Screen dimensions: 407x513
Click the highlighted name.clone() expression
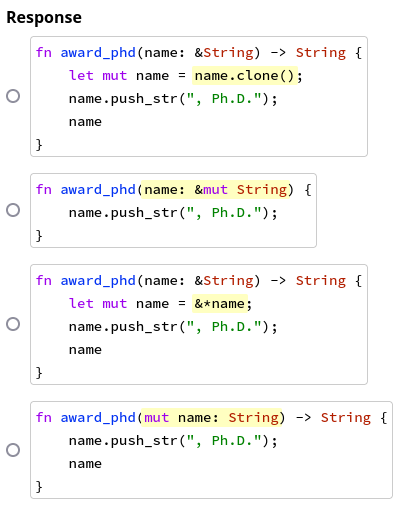(245, 76)
